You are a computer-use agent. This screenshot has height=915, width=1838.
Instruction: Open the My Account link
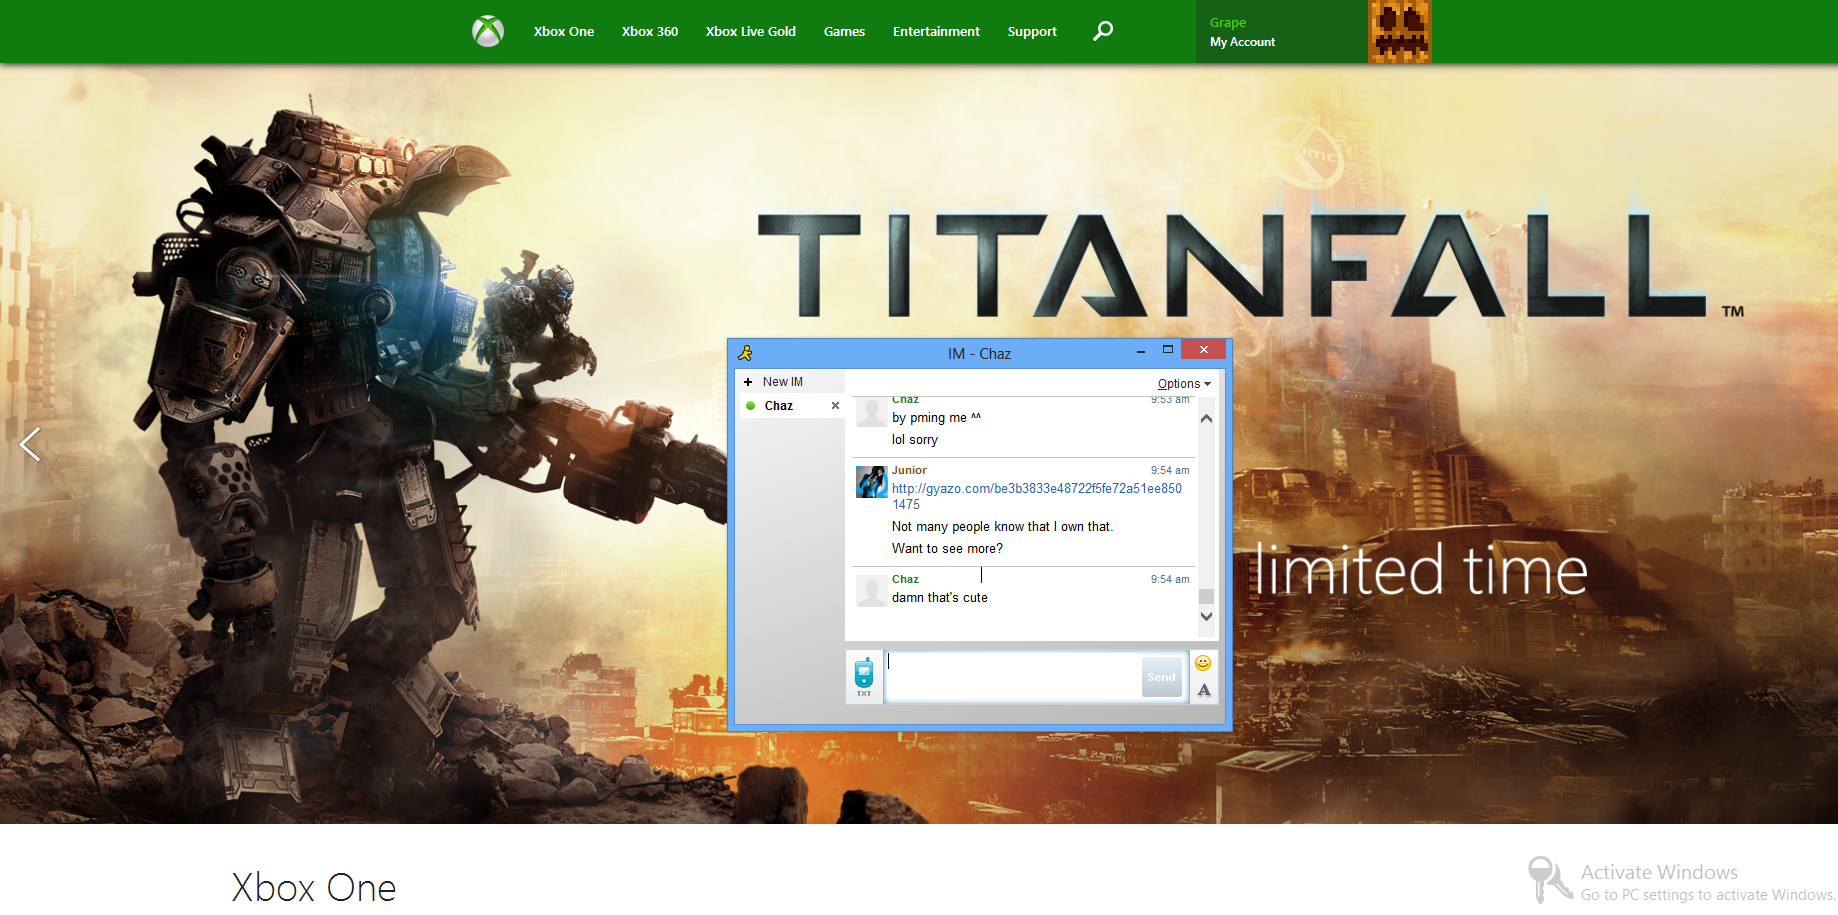coord(1242,42)
